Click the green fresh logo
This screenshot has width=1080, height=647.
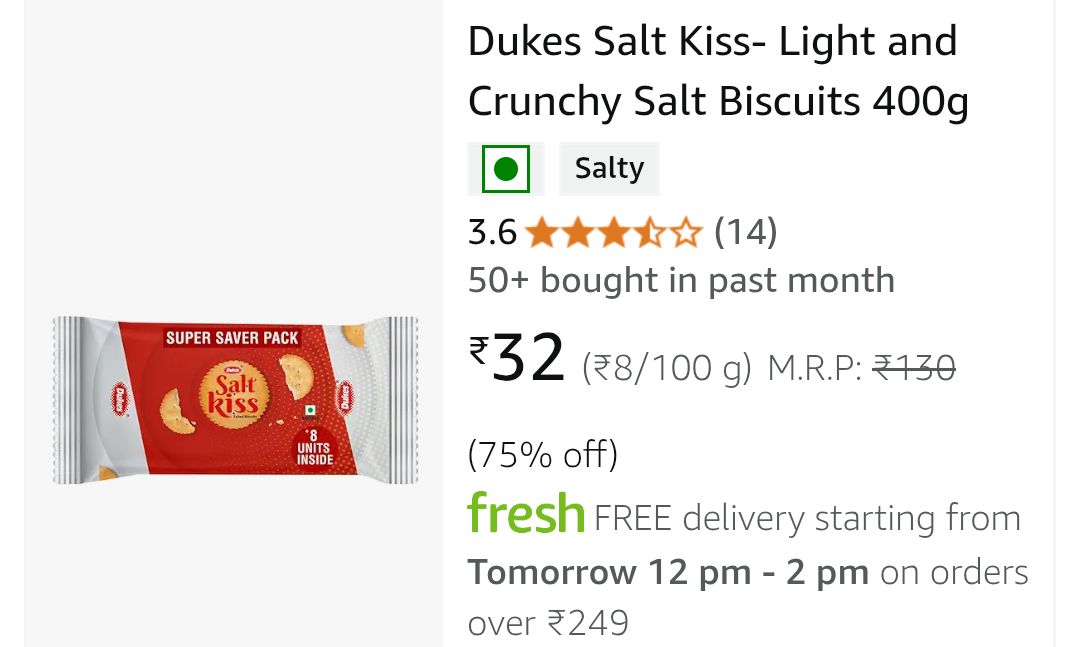coord(525,514)
